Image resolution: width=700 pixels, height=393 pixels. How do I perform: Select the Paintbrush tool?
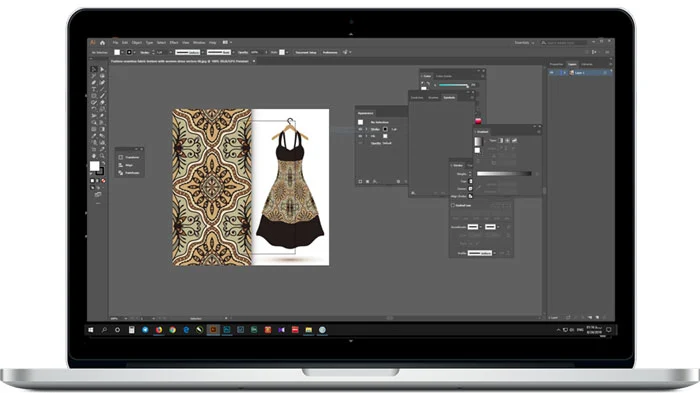(102, 96)
